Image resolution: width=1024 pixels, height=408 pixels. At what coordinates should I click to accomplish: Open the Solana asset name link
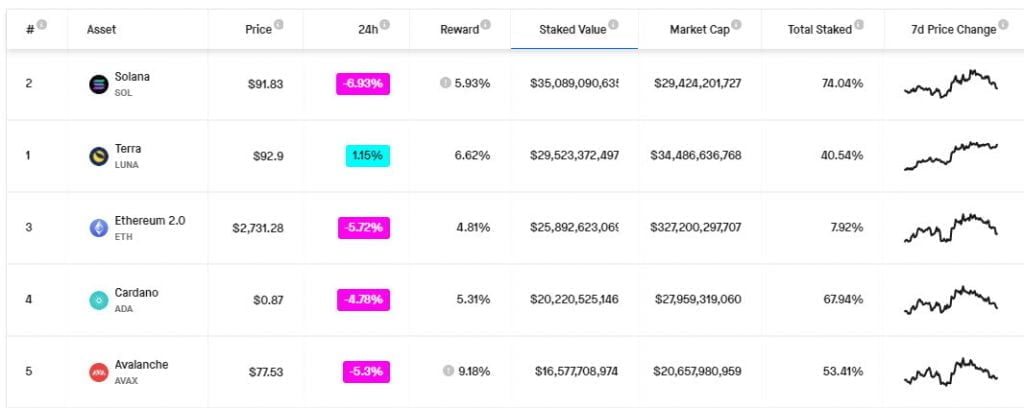(x=133, y=77)
